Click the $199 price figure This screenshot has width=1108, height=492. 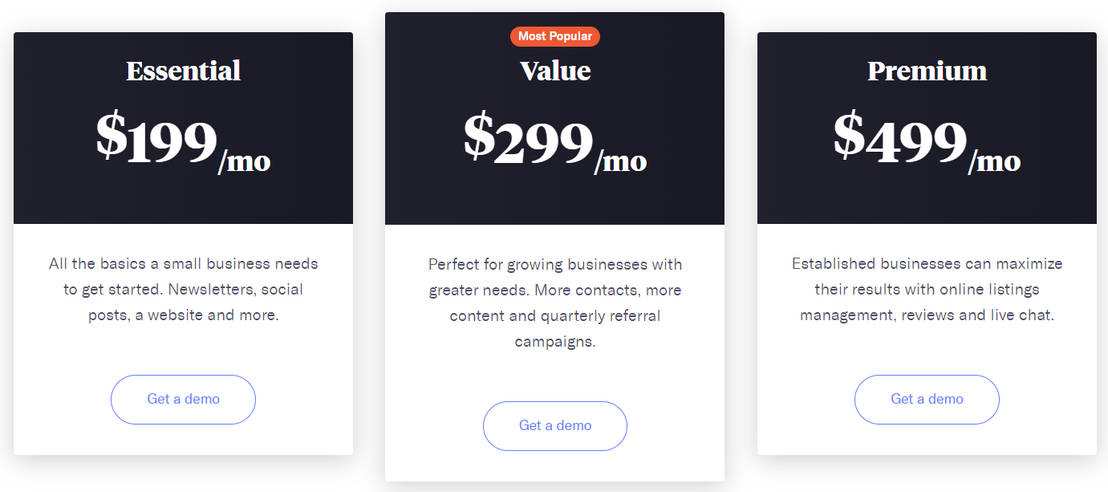point(157,137)
